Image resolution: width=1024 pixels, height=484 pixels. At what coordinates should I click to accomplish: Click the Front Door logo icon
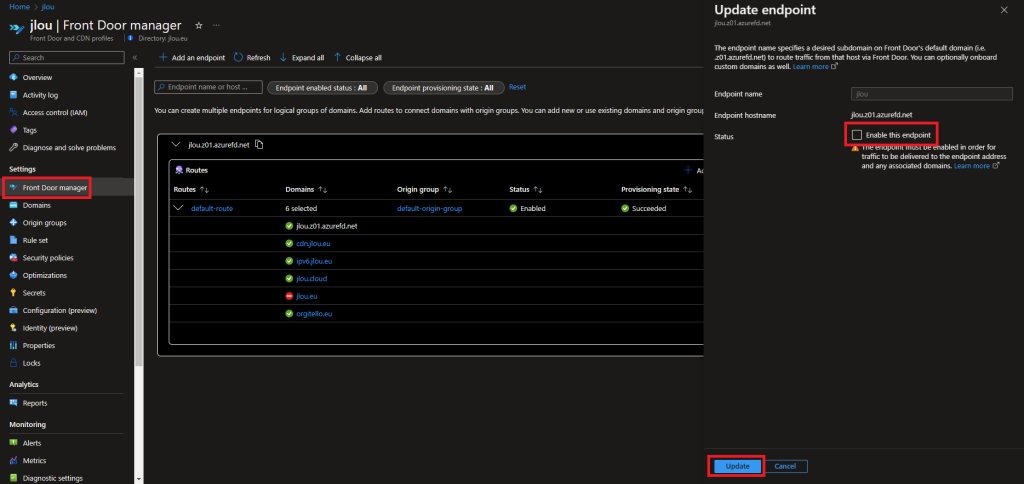pos(17,29)
